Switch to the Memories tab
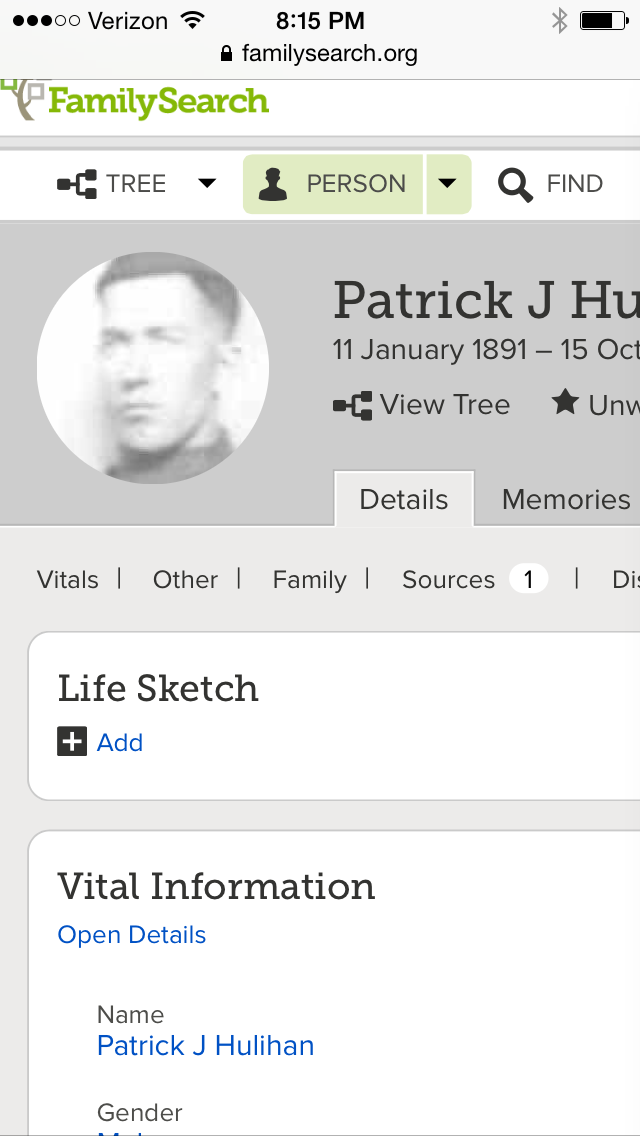This screenshot has height=1136, width=640. (565, 499)
